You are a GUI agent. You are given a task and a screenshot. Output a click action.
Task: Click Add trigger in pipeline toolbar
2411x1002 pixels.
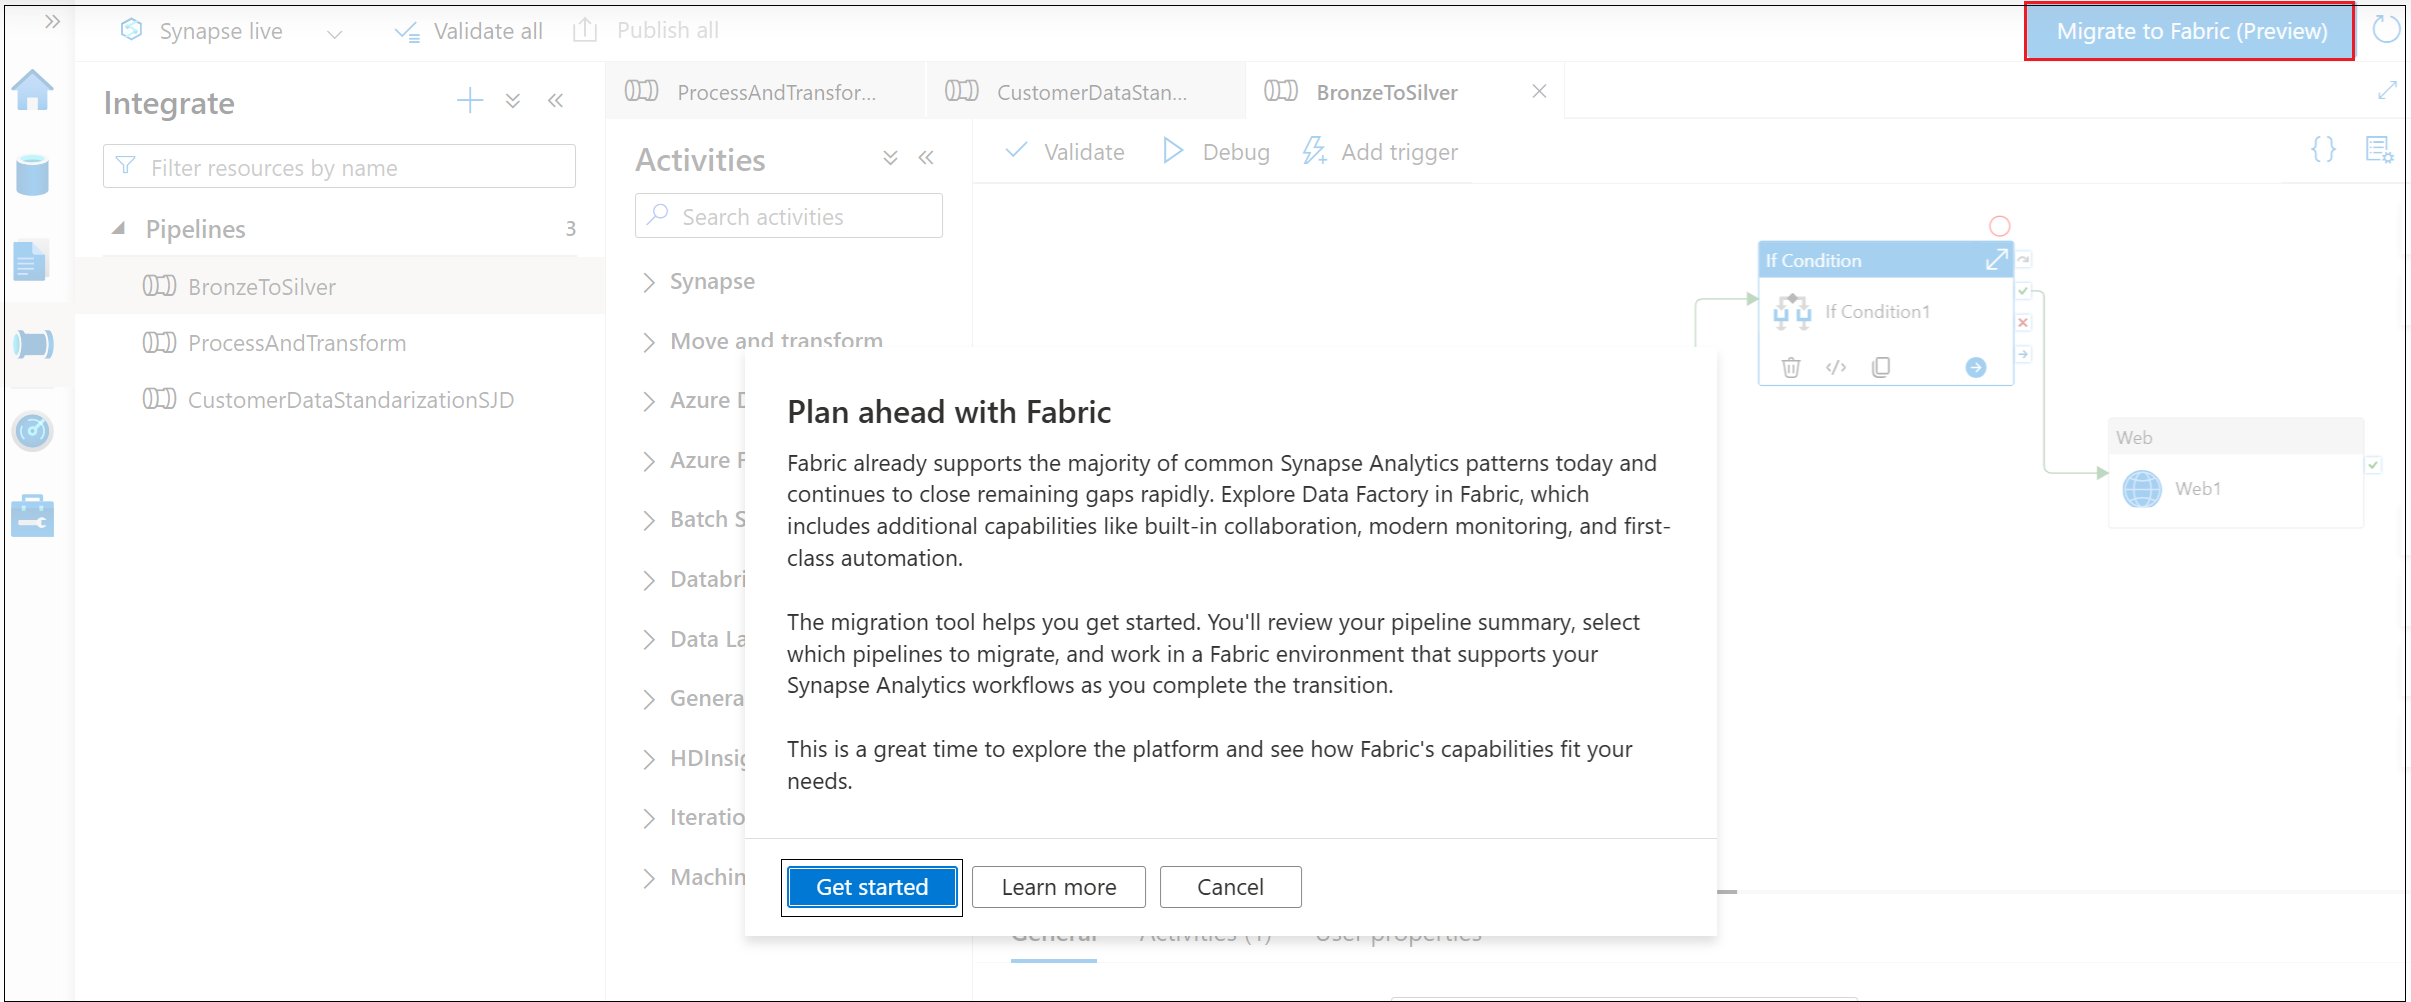[x=1380, y=152]
